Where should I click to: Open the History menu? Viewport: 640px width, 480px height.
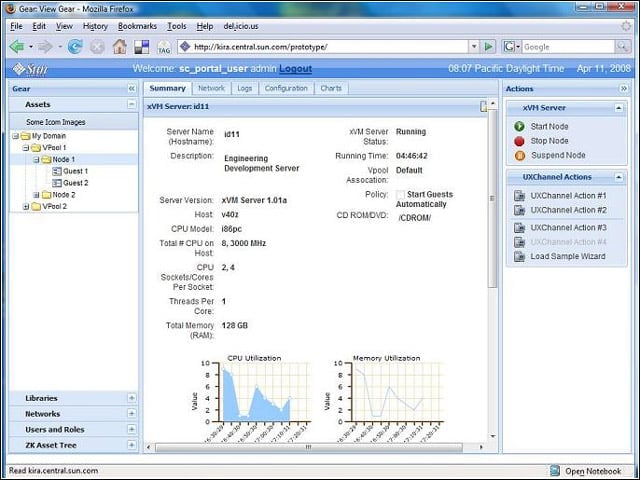point(95,26)
